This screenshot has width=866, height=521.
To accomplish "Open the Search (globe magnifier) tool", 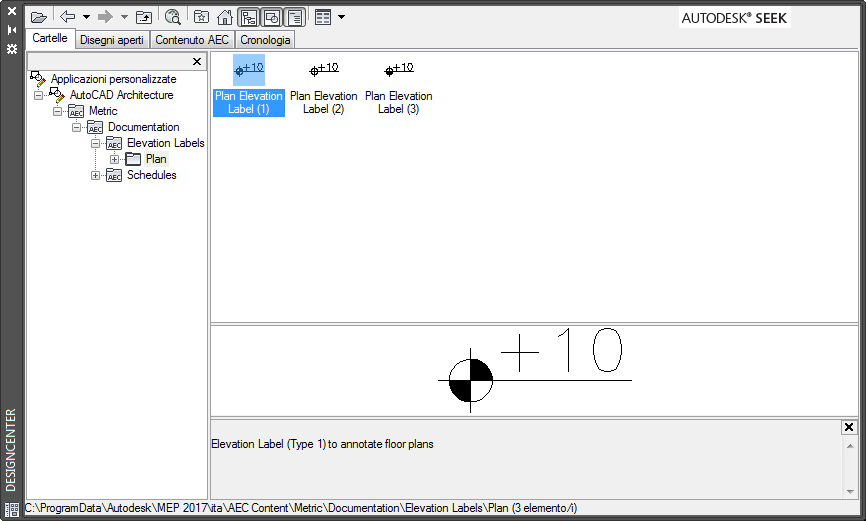I will click(x=173, y=17).
